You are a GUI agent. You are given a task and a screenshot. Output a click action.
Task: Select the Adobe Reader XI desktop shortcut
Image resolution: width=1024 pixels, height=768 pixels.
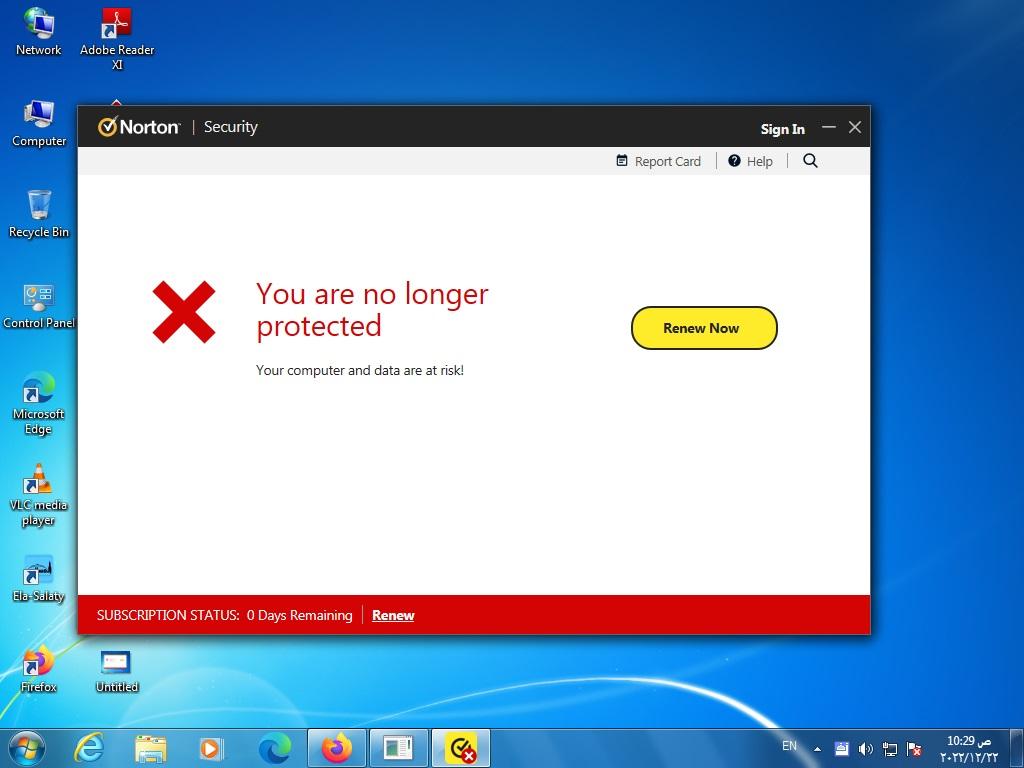[x=117, y=39]
